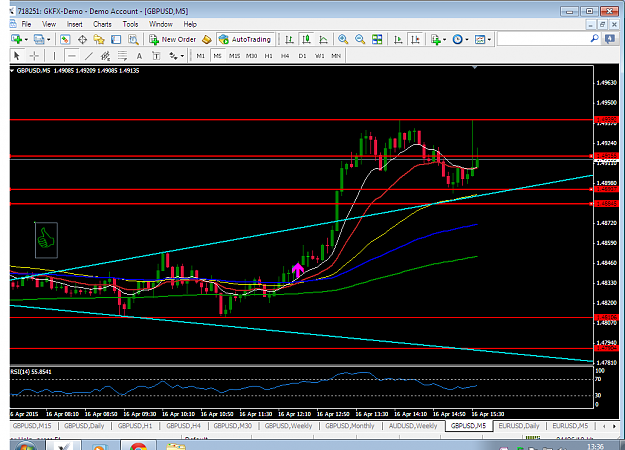
Task: Expand the Profiles dropdown arrow
Action: point(49,39)
